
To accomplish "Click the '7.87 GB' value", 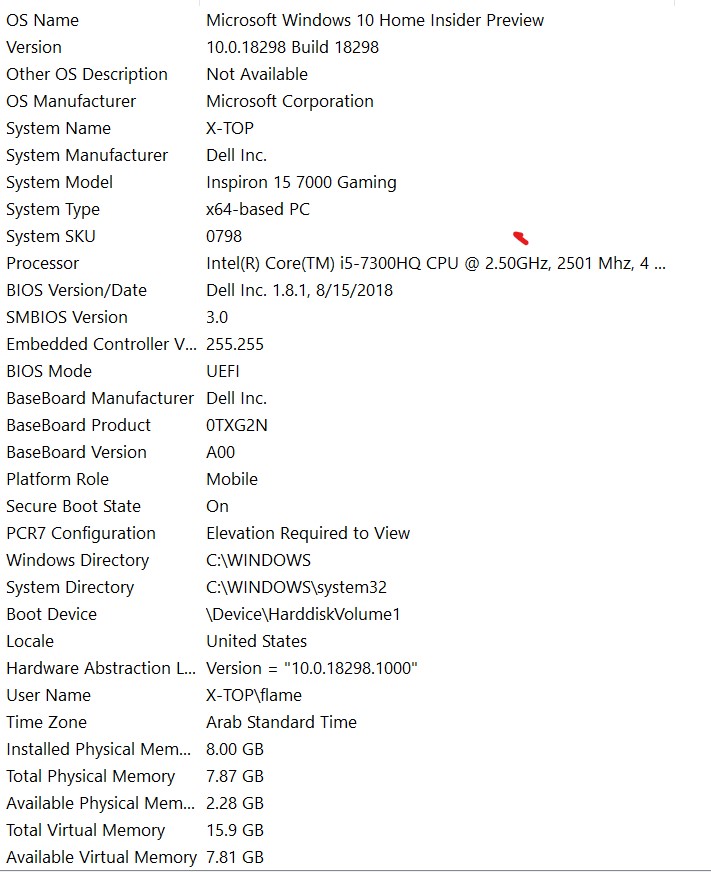I will [x=235, y=776].
